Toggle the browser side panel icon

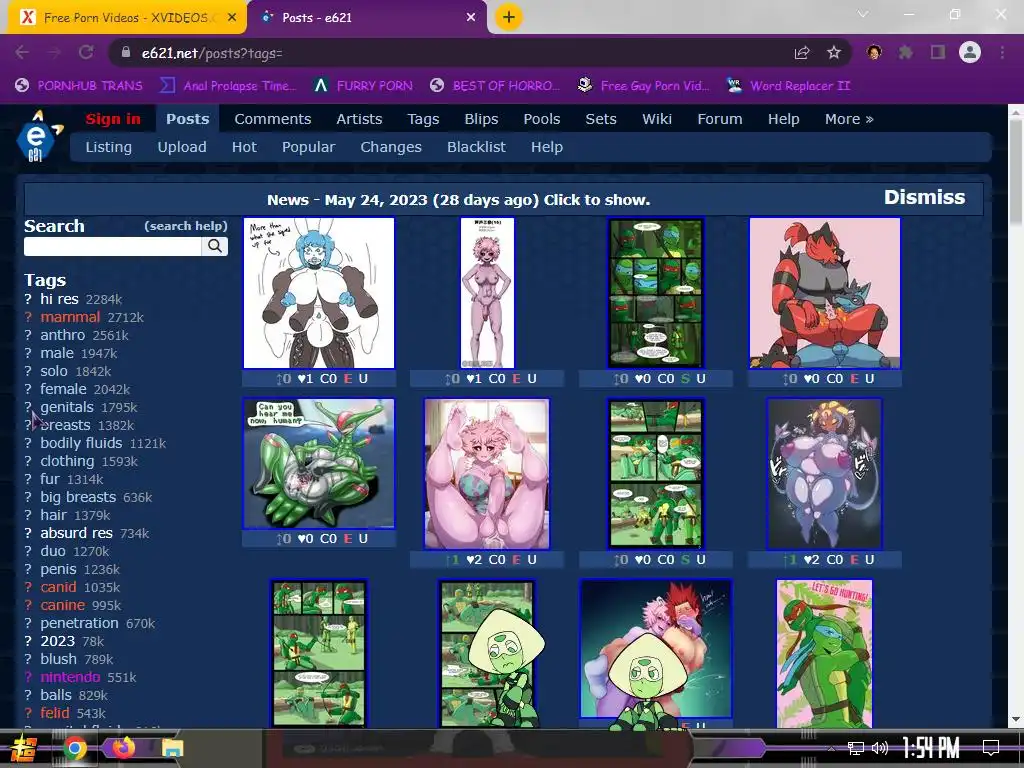[x=938, y=53]
